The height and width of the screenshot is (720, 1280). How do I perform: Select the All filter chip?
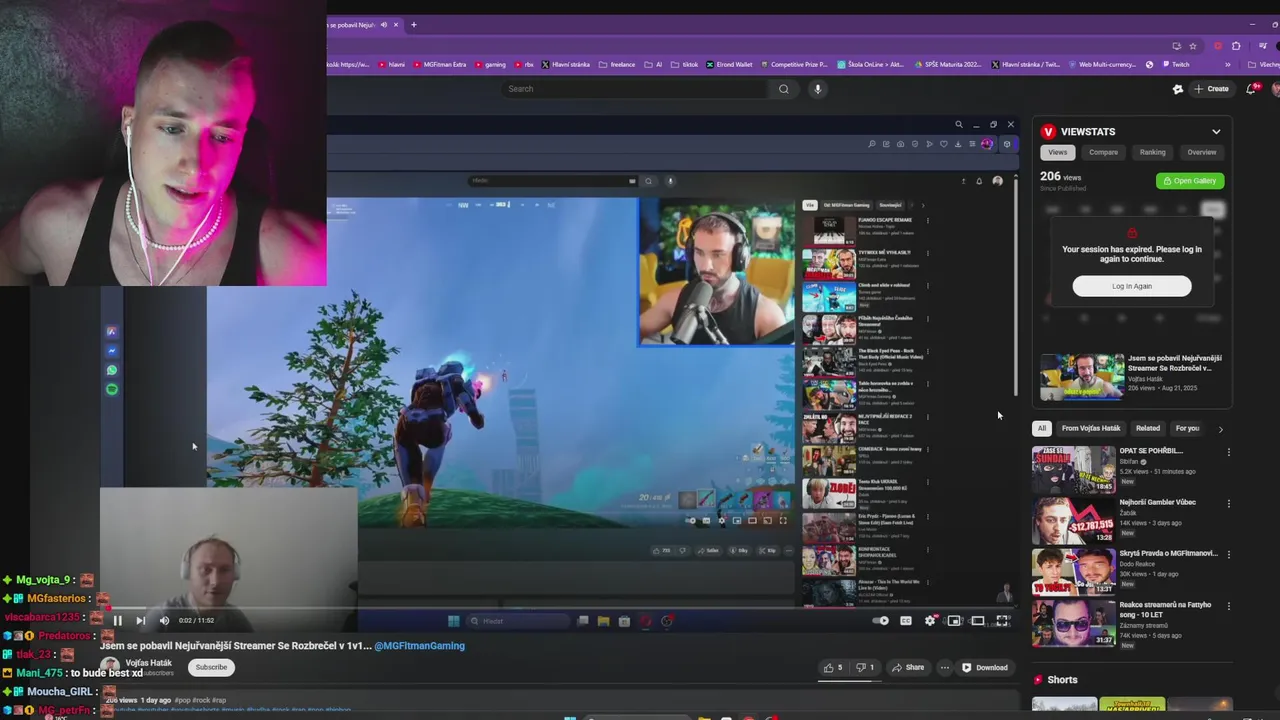[x=1041, y=428]
